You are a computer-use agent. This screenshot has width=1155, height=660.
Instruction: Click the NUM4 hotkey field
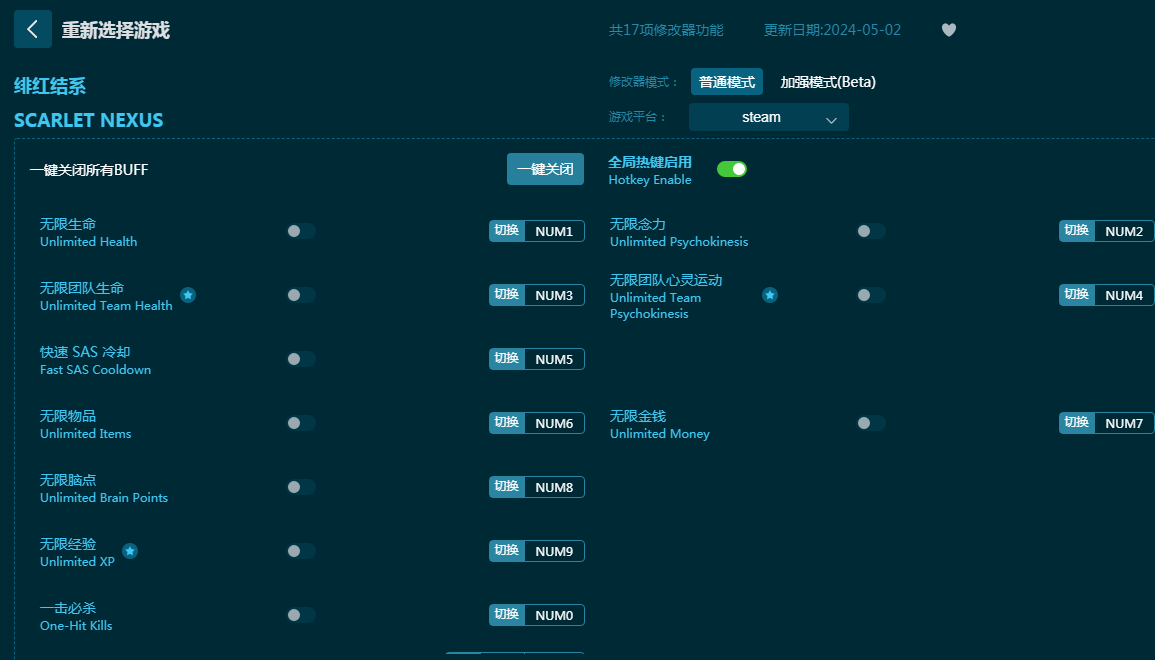pyautogui.click(x=1125, y=295)
